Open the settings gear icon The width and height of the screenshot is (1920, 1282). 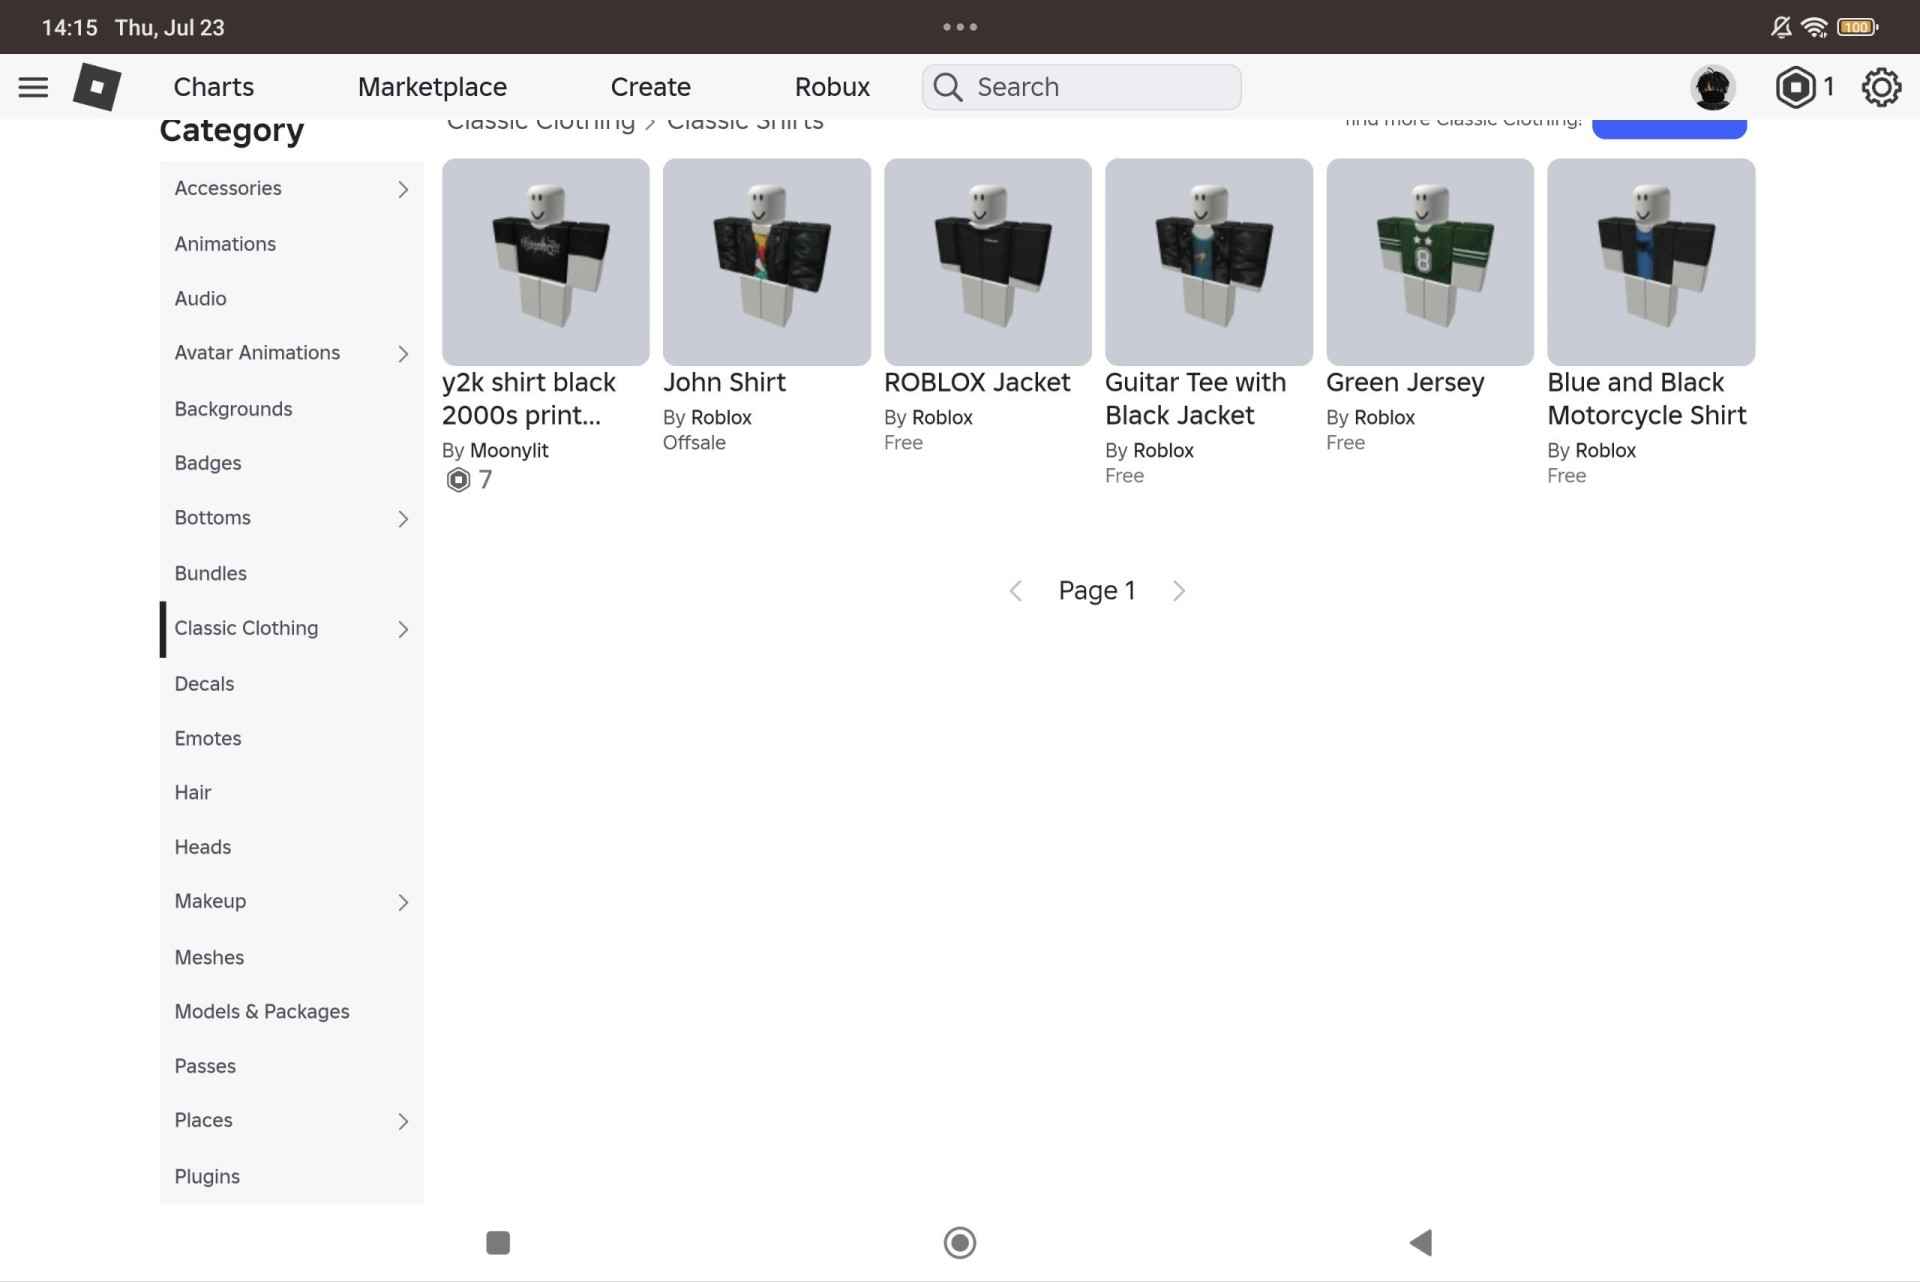[1881, 87]
